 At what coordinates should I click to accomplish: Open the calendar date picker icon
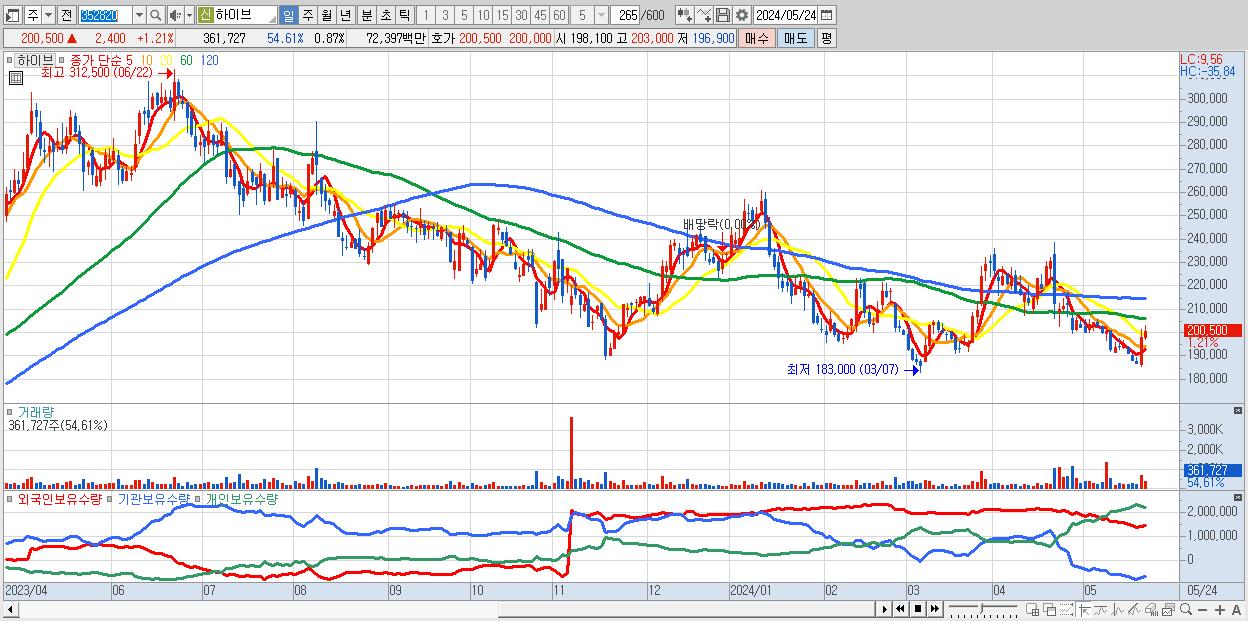pyautogui.click(x=828, y=15)
